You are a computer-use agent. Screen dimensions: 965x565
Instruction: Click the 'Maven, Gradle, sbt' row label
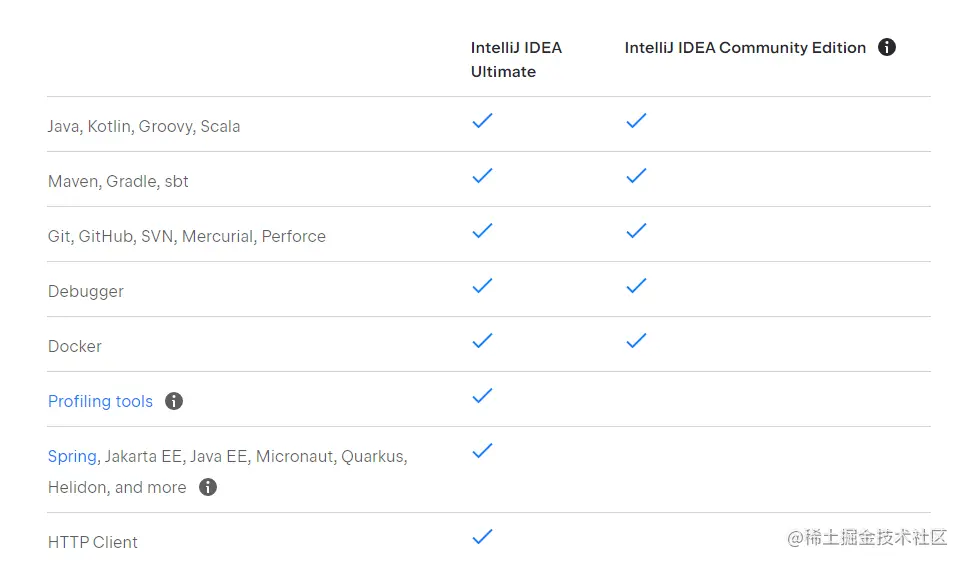point(118,181)
